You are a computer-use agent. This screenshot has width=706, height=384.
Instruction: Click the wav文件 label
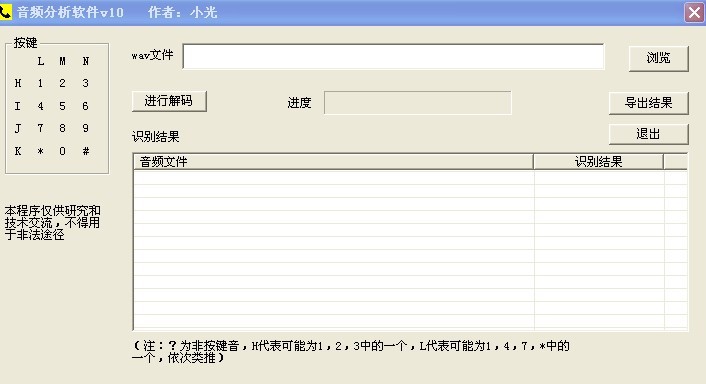[x=152, y=55]
